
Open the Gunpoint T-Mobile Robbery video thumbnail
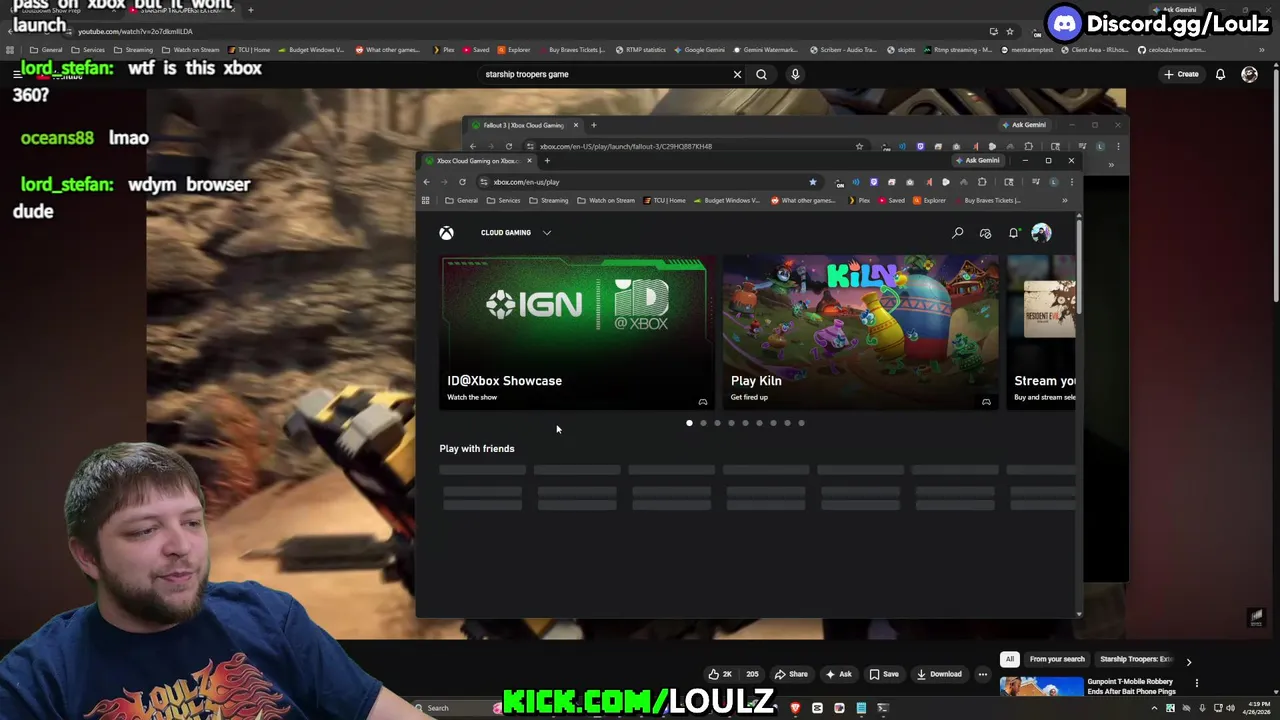(x=1041, y=688)
